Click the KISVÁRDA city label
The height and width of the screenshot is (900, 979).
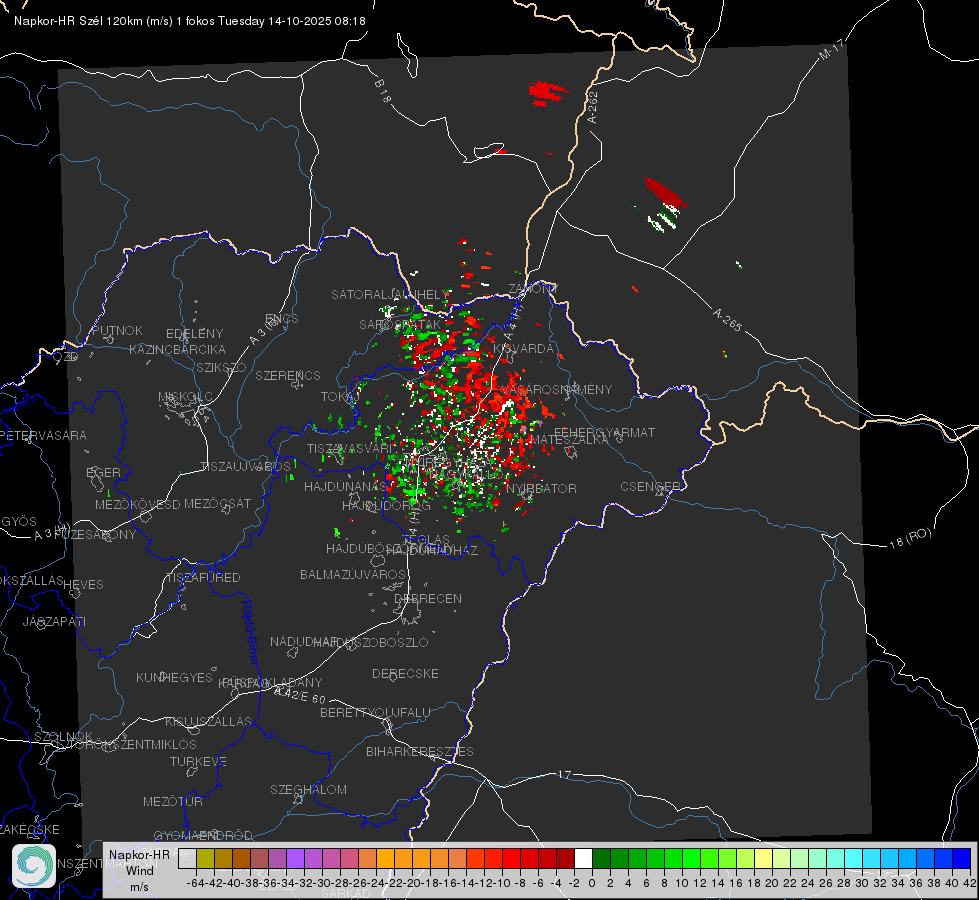click(524, 349)
